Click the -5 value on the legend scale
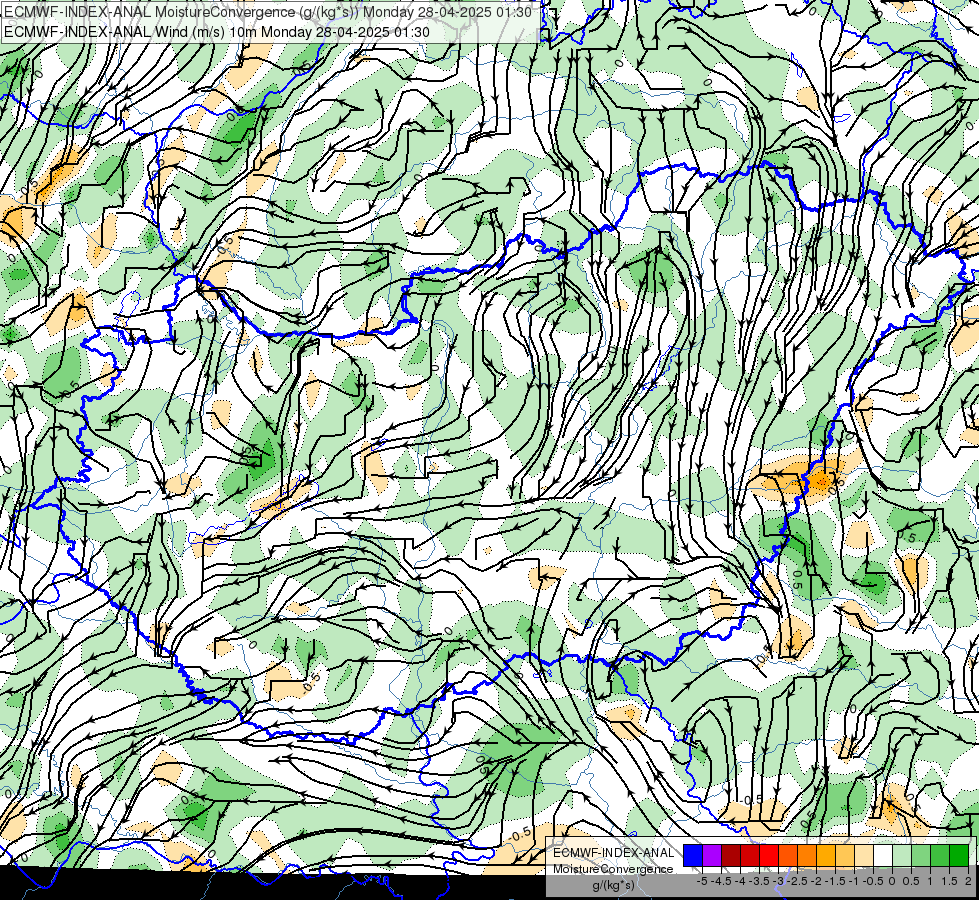The width and height of the screenshot is (979, 900). click(702, 881)
